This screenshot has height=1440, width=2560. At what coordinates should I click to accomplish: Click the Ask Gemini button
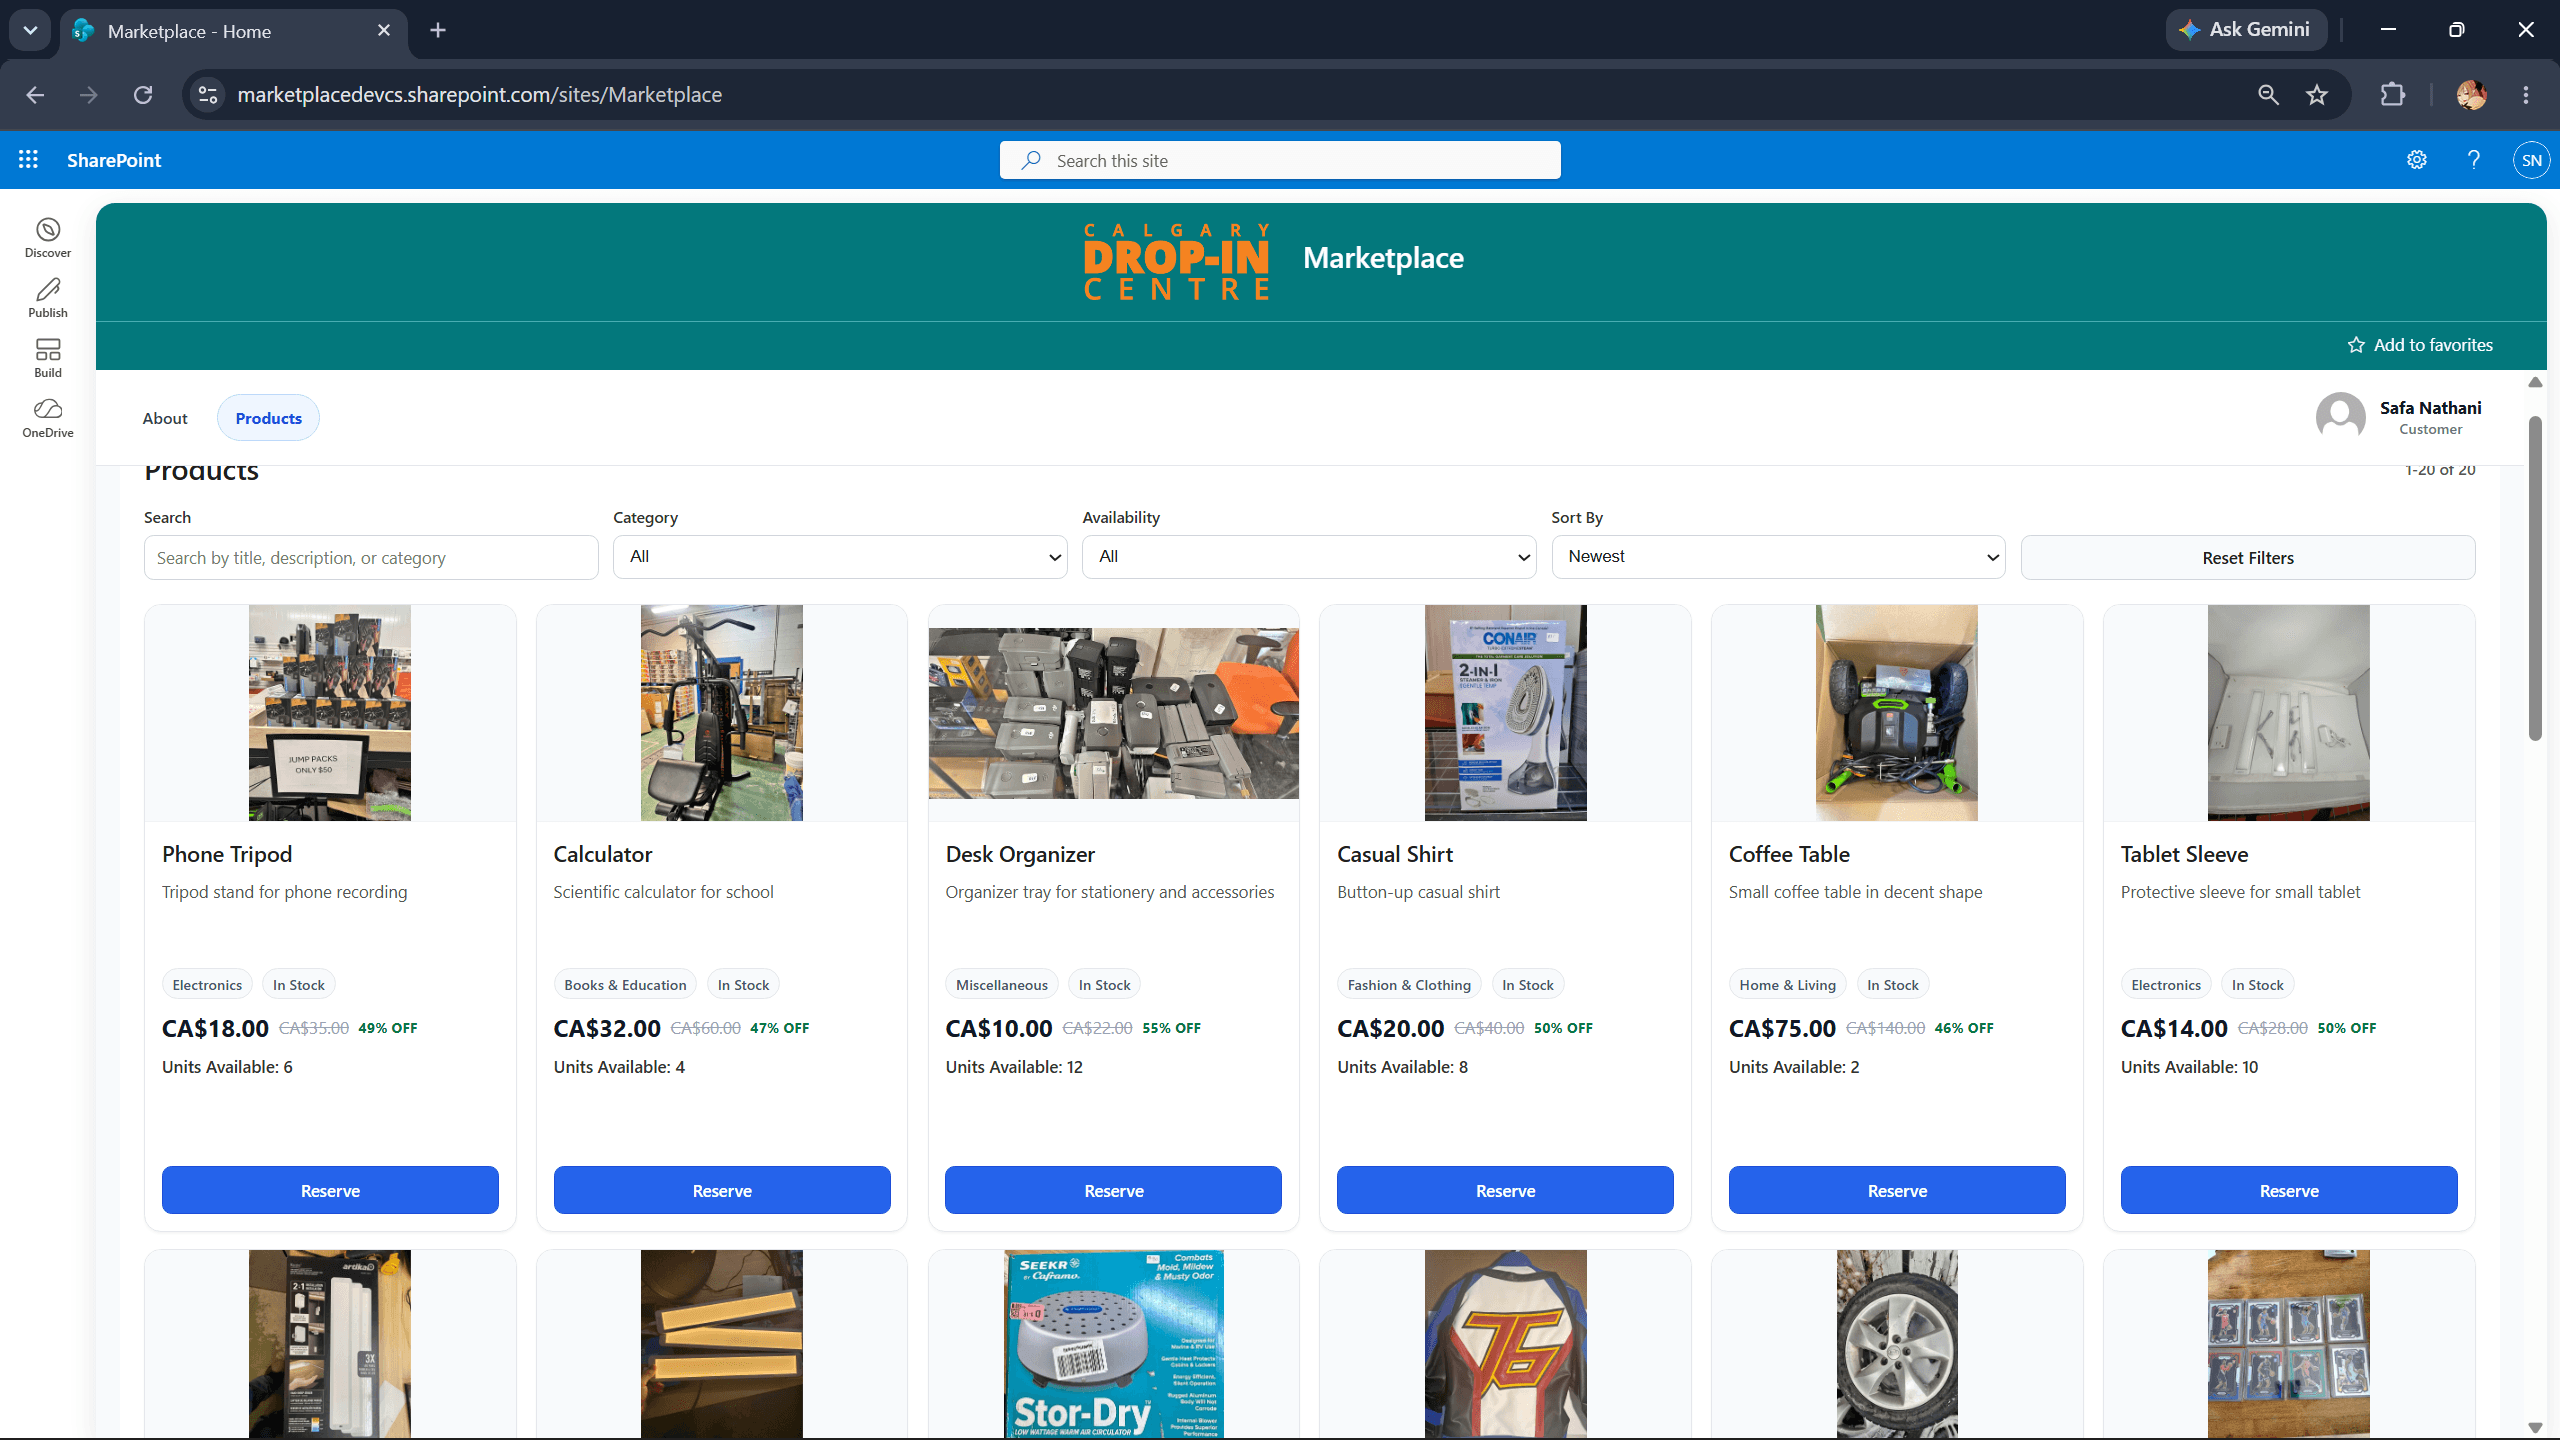coord(2246,30)
